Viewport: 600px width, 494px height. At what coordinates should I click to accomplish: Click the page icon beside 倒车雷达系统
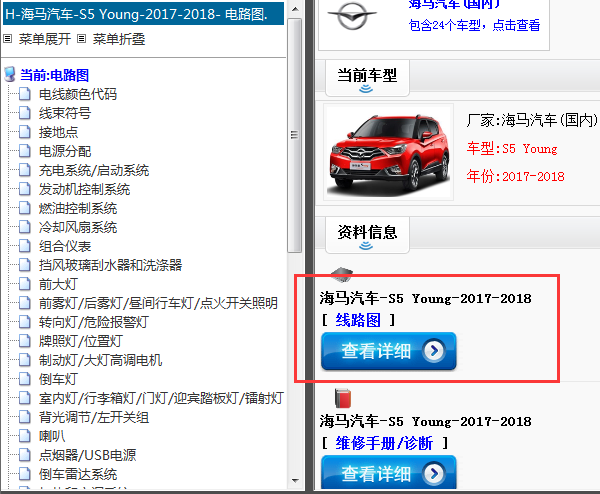point(25,474)
